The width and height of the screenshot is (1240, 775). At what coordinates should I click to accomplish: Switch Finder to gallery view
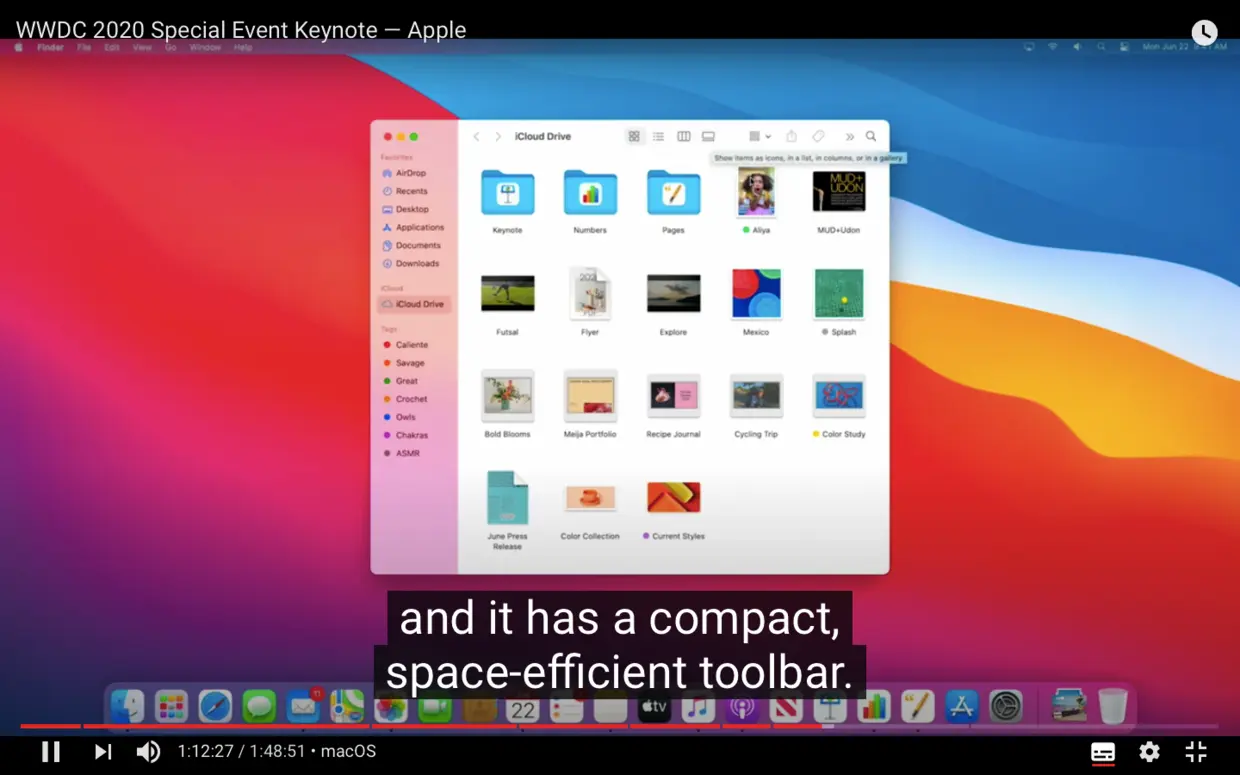[x=708, y=137]
